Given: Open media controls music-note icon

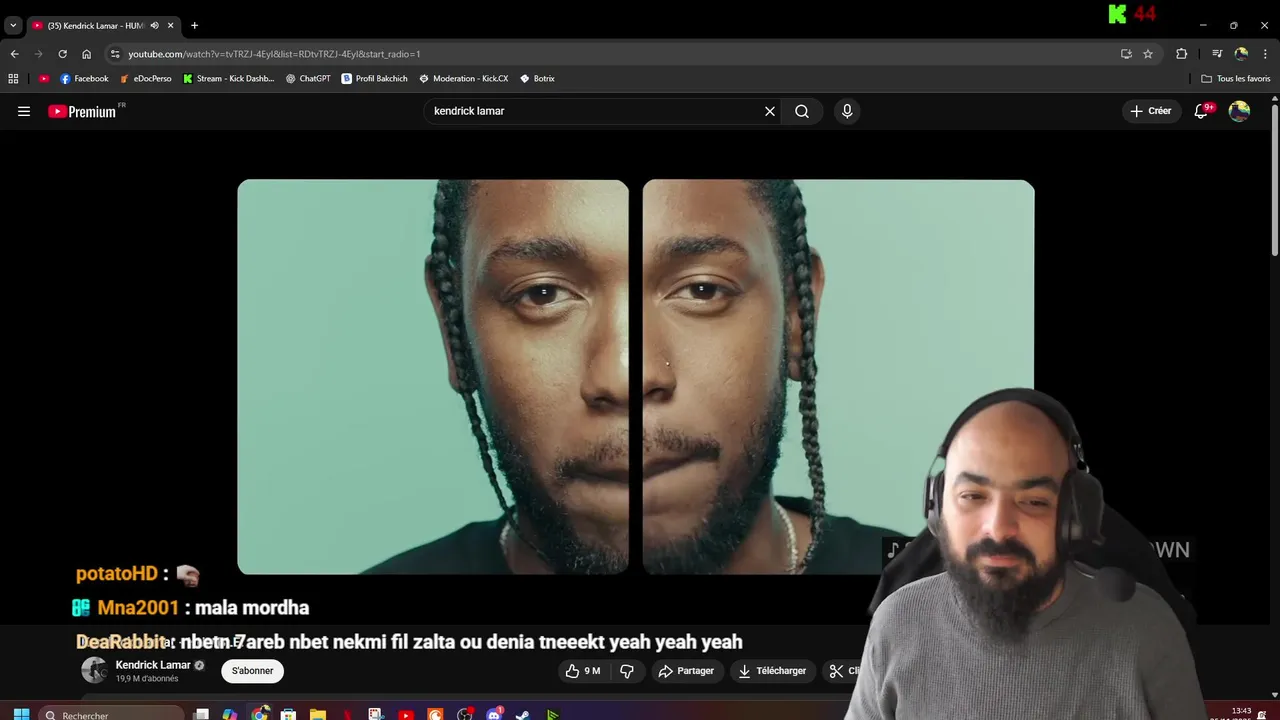Looking at the screenshot, I should (x=1217, y=54).
